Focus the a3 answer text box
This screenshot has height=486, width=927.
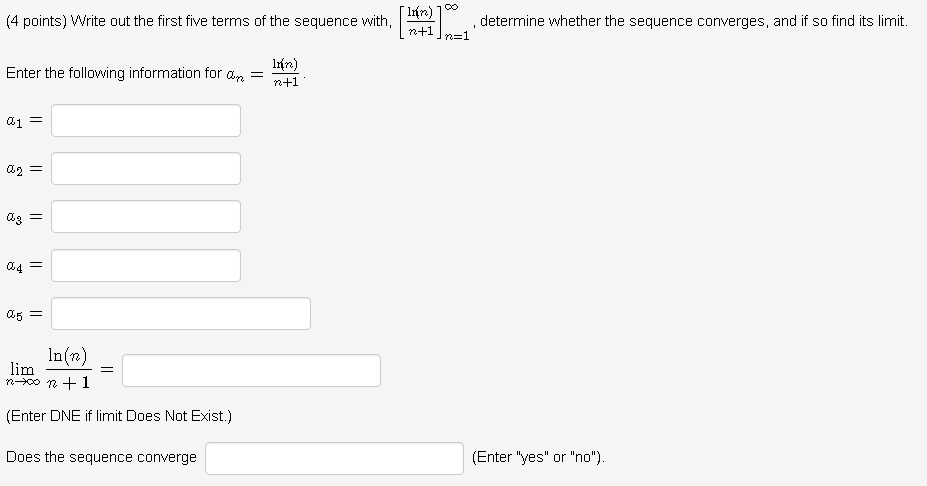point(146,217)
